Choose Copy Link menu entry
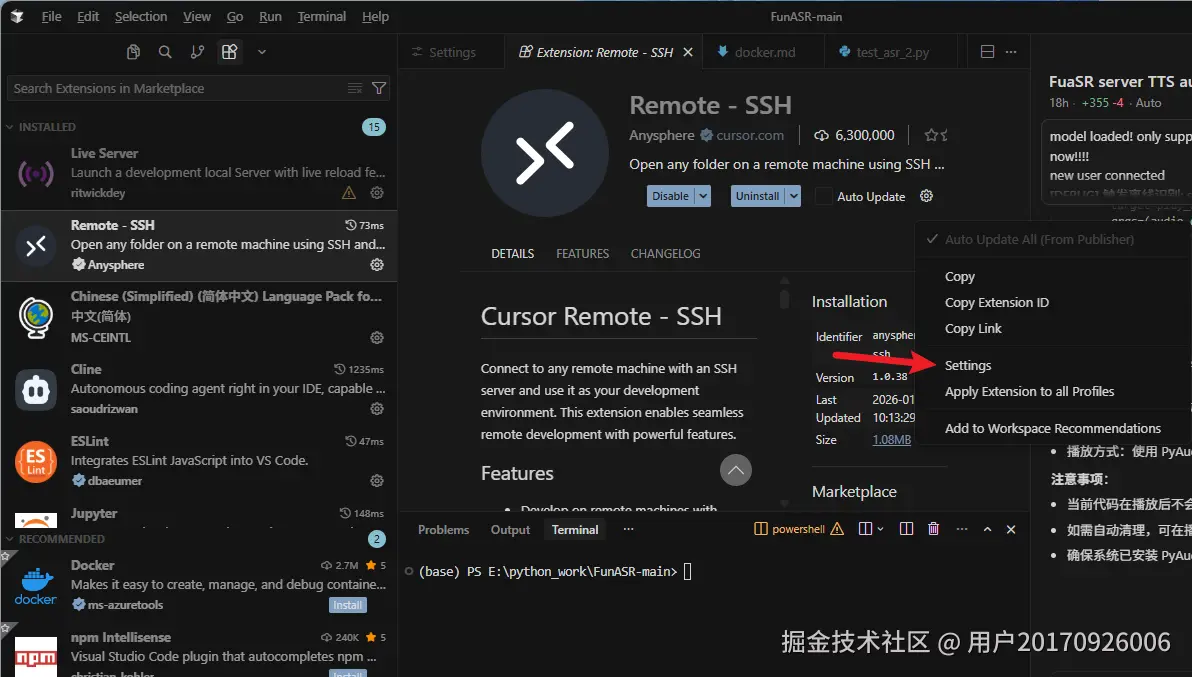 (973, 328)
